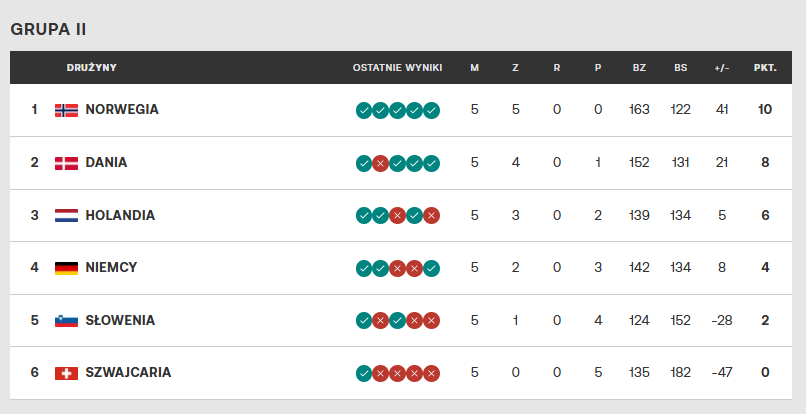Viewport: 806px width, 414px height.
Task: Click Szwajcaria's first green win icon
Action: click(x=364, y=374)
